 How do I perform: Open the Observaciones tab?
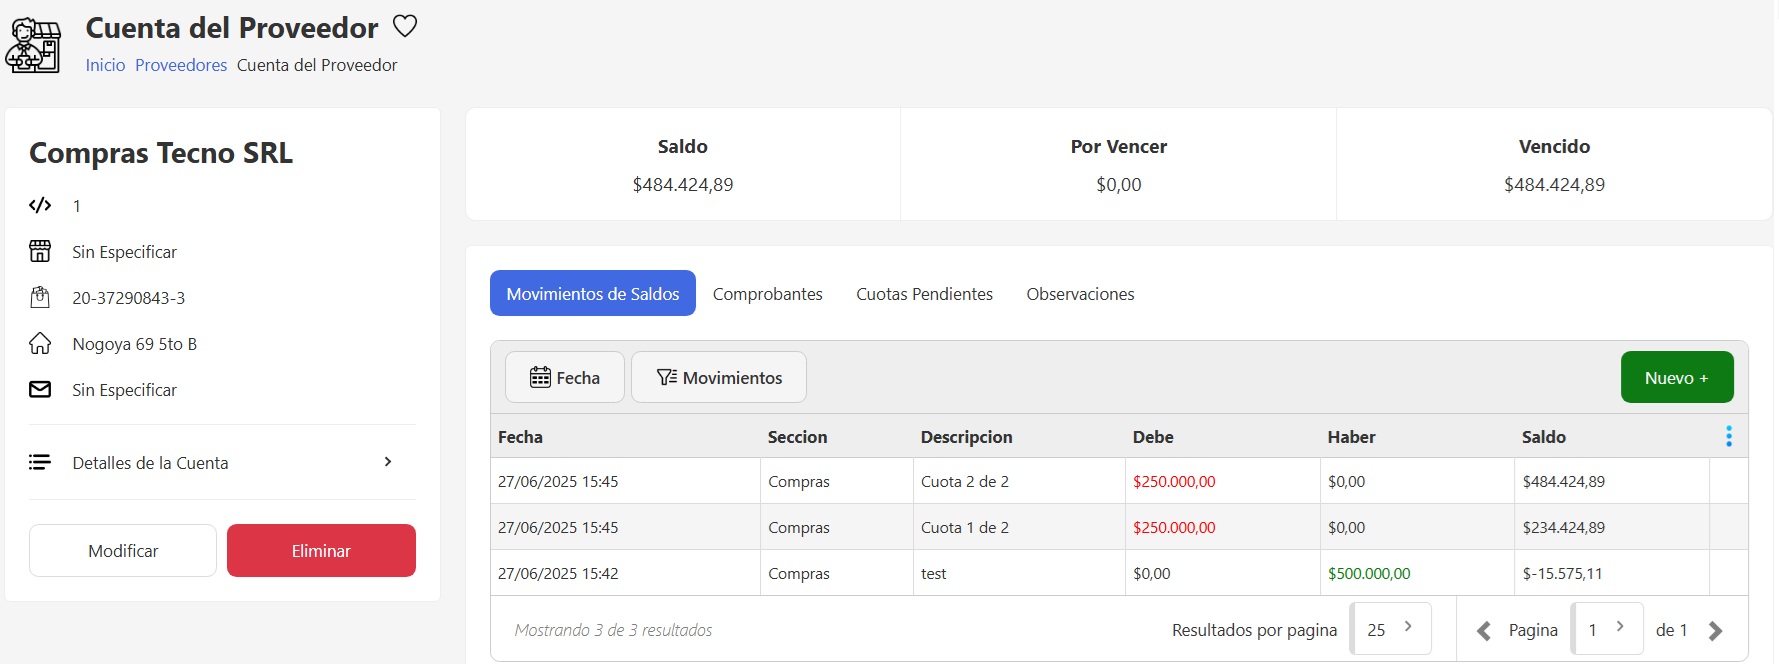(1080, 294)
